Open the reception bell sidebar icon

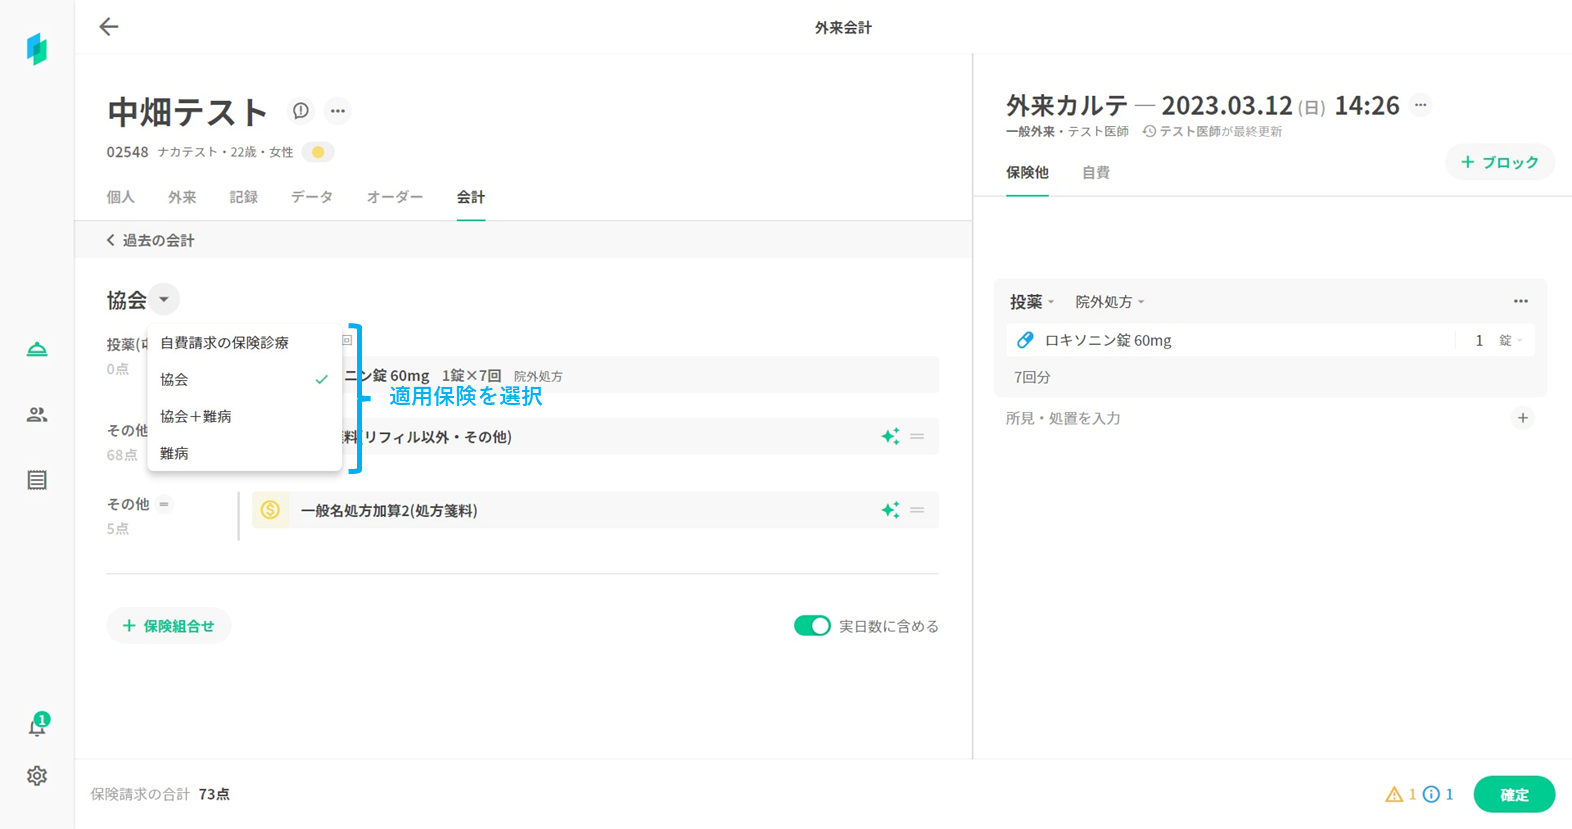pos(37,349)
